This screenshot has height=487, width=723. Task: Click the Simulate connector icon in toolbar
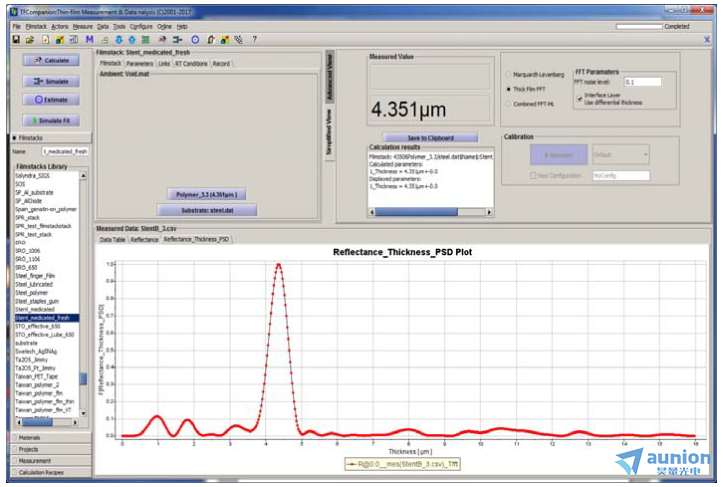(x=177, y=40)
